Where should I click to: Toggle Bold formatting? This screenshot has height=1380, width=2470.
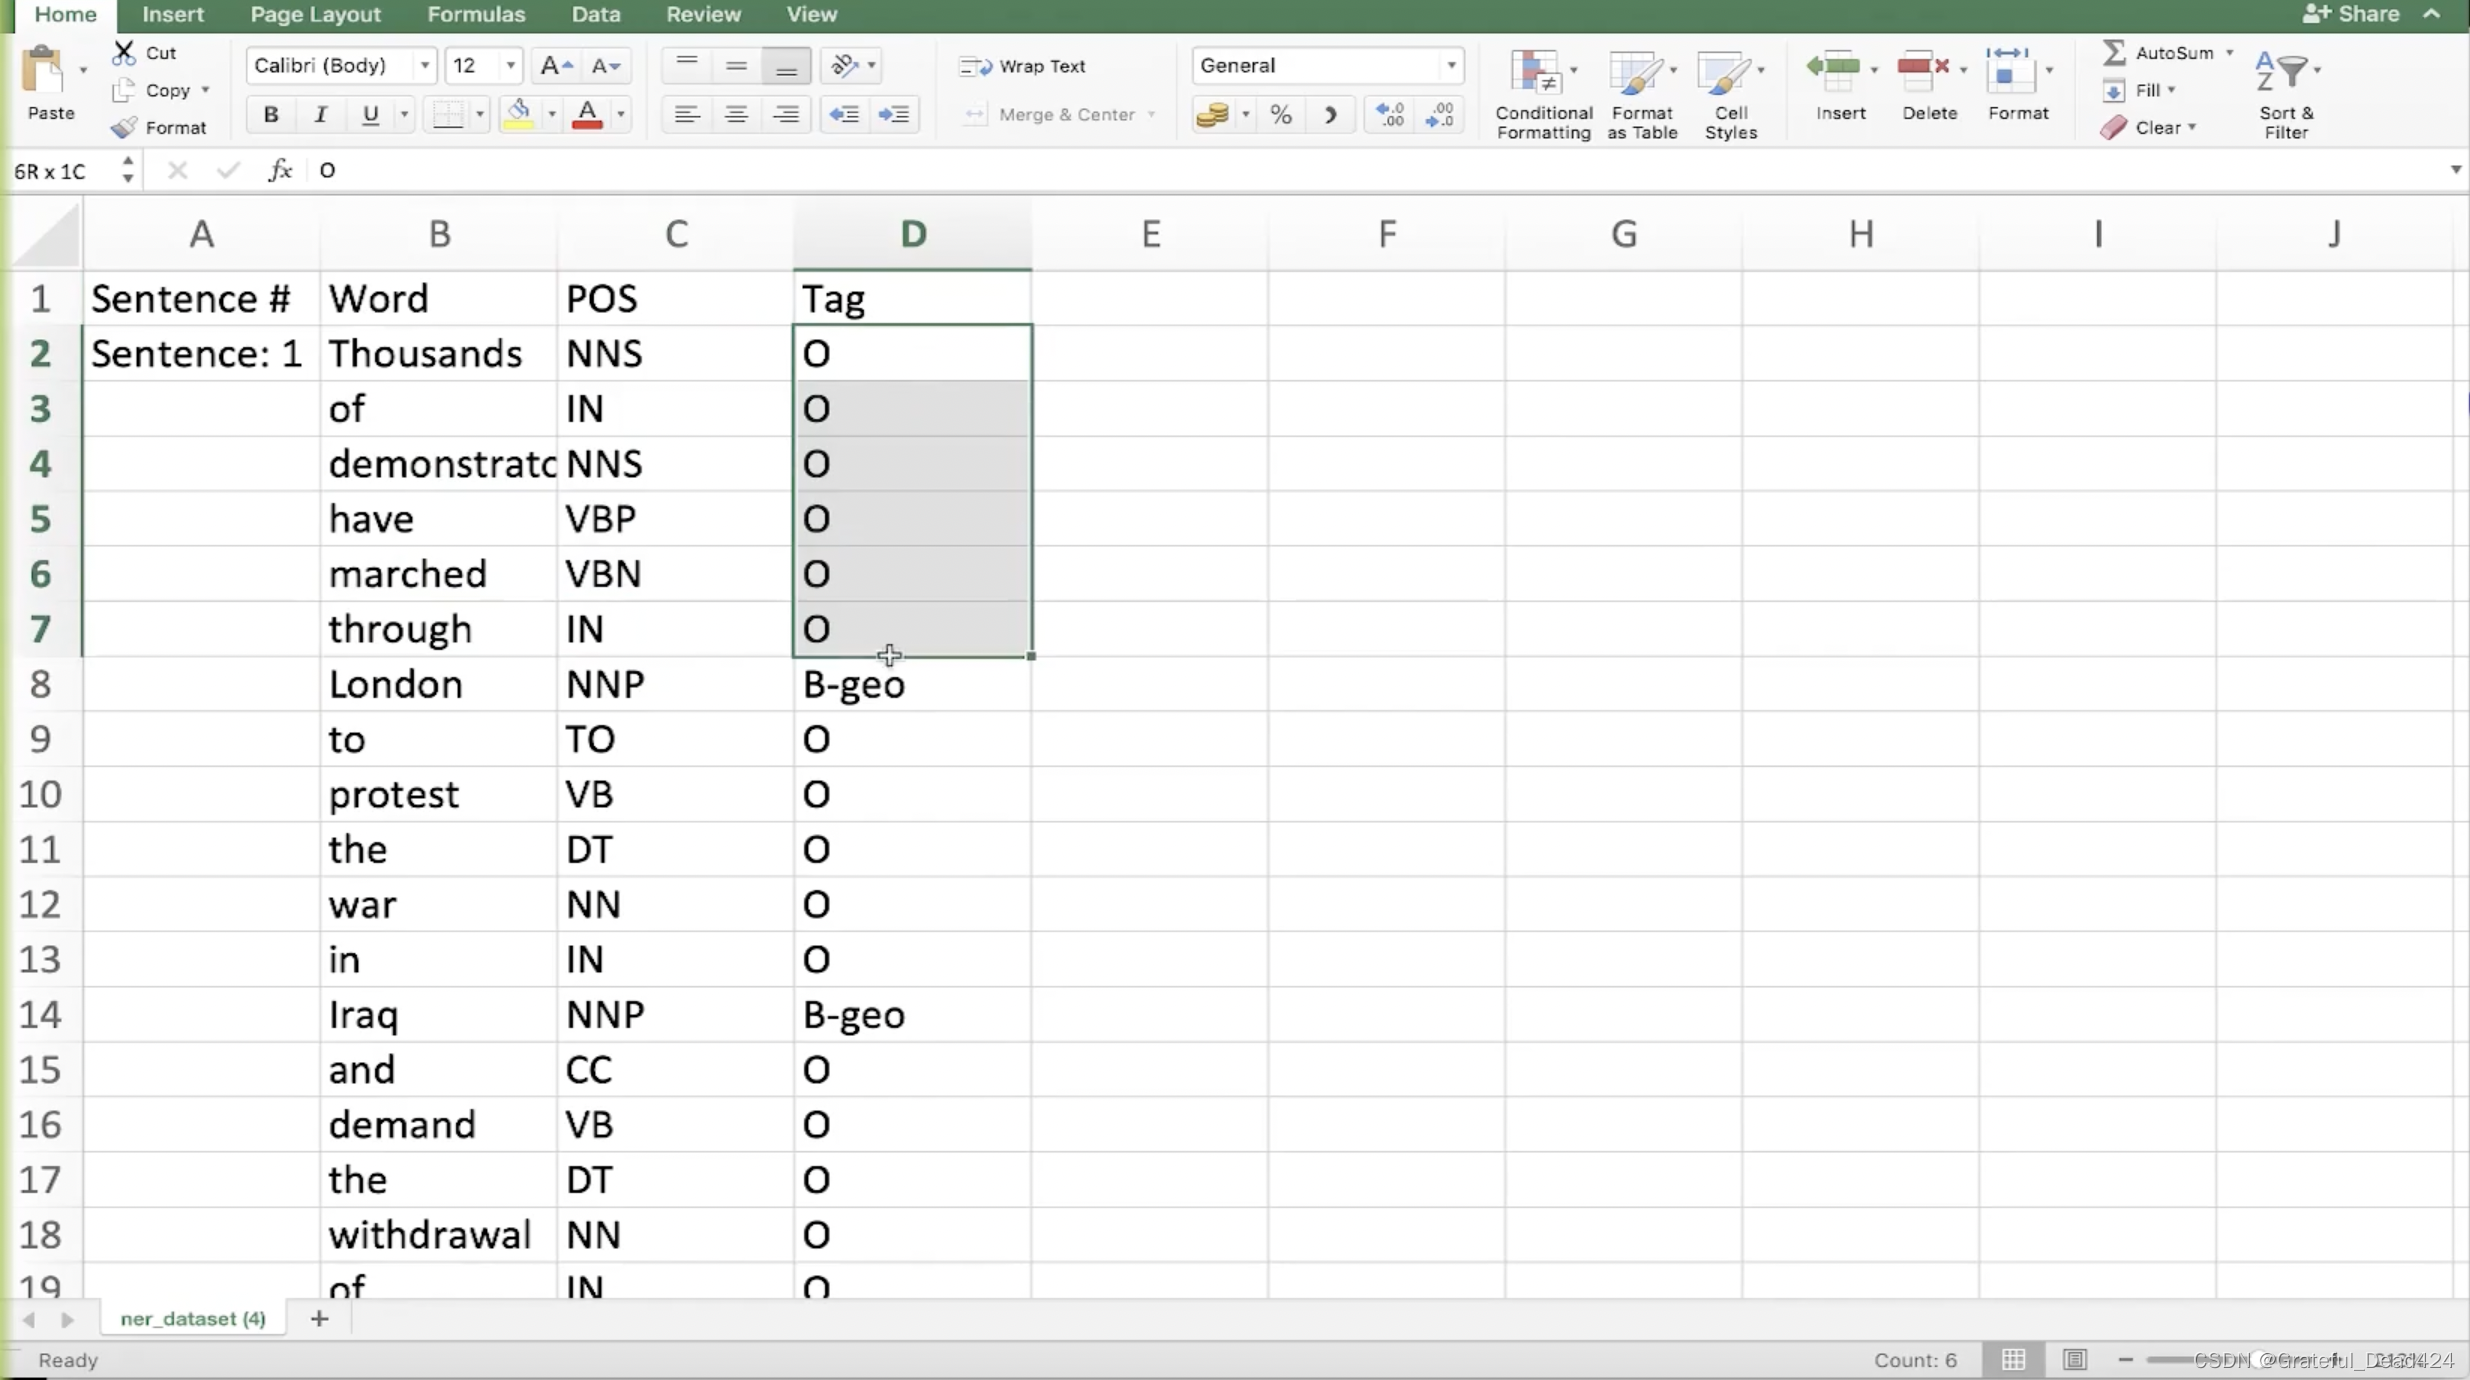[x=270, y=115]
